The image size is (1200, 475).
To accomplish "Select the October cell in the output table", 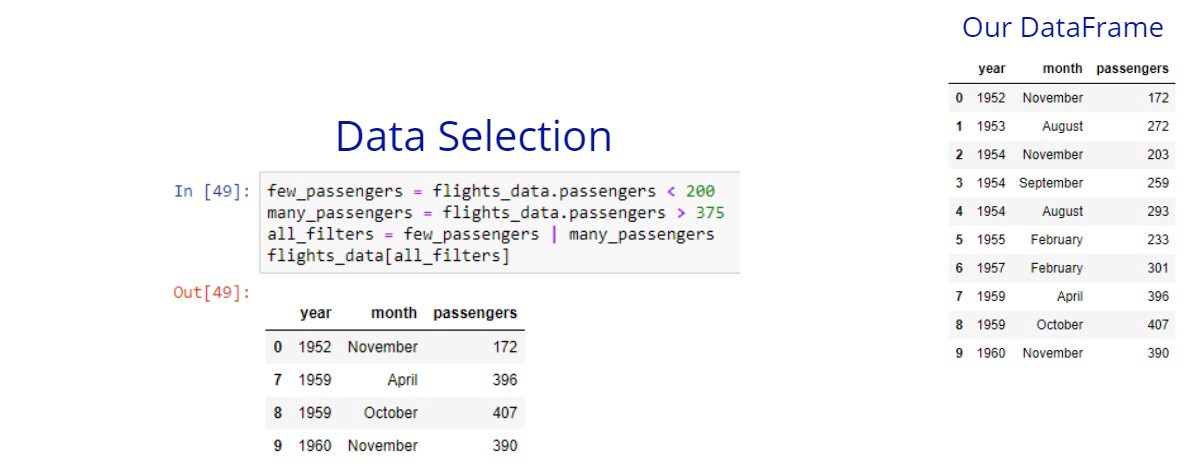I will pos(391,413).
